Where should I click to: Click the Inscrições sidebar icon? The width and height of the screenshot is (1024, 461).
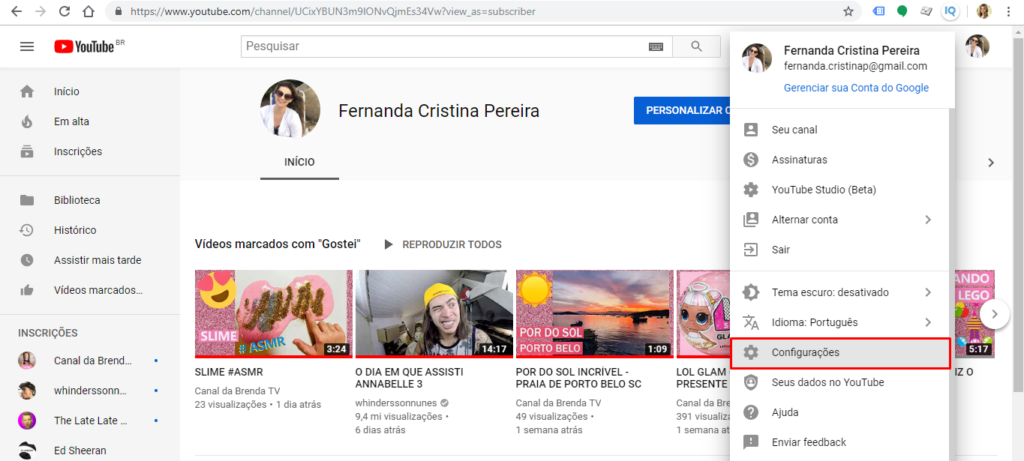[27, 151]
